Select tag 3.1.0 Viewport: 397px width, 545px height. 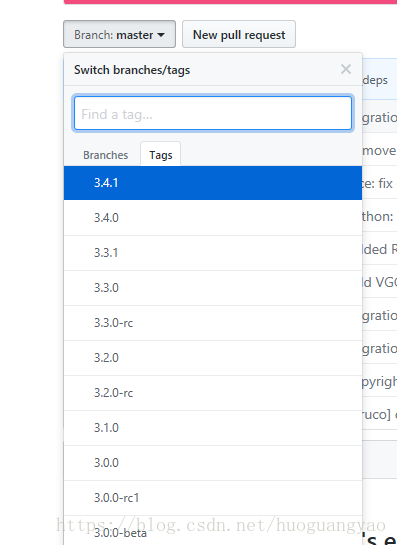click(x=213, y=428)
